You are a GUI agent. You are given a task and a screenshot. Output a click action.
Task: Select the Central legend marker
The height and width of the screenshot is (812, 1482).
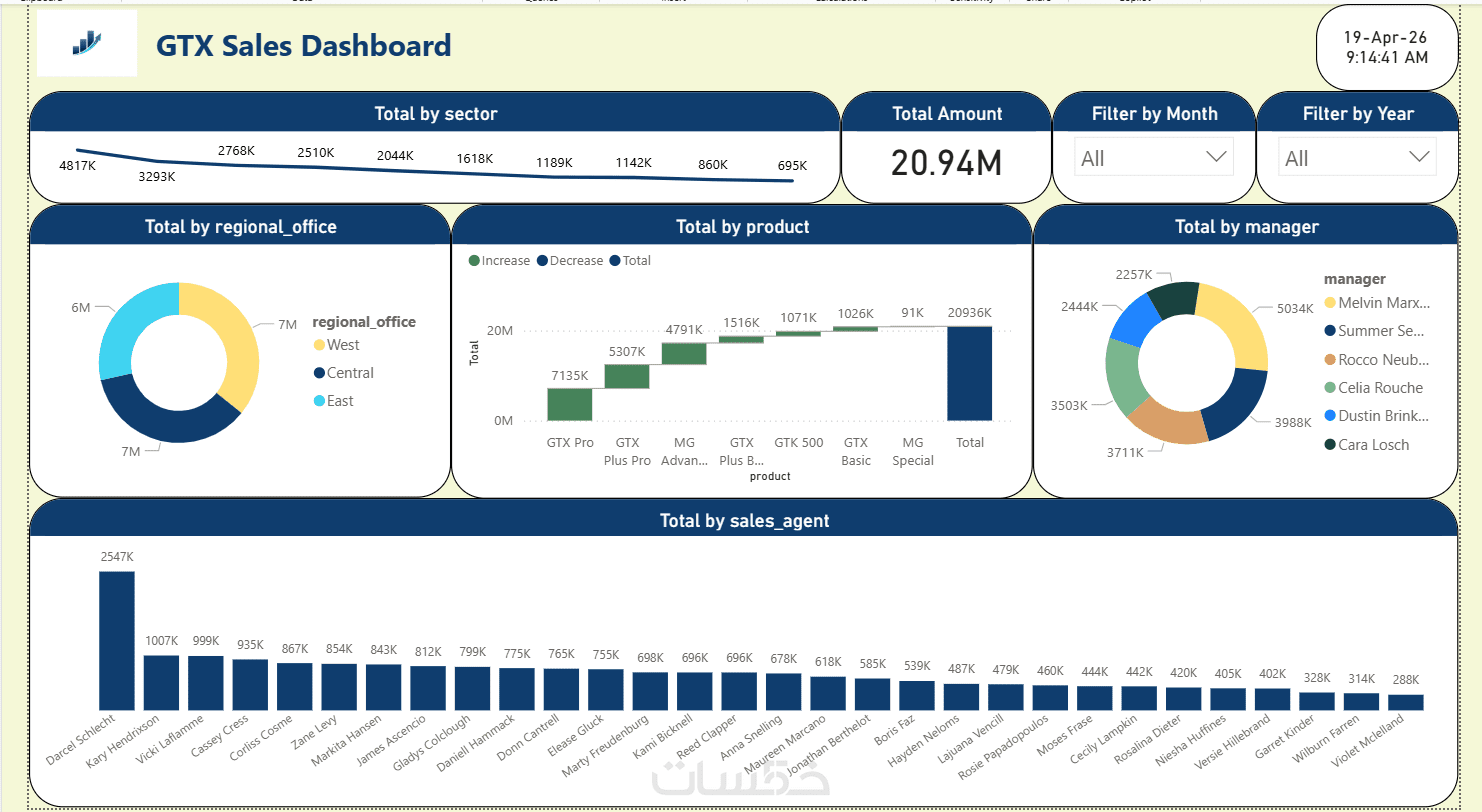point(320,373)
